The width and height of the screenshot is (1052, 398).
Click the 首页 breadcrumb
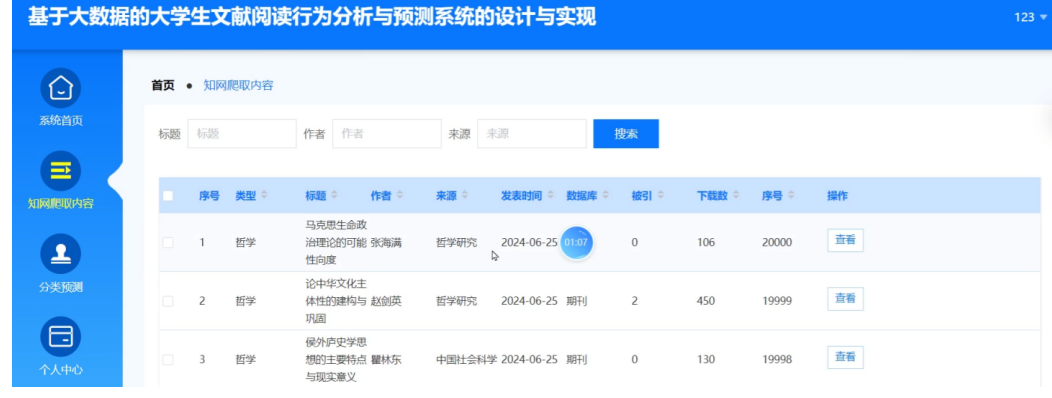click(x=163, y=85)
